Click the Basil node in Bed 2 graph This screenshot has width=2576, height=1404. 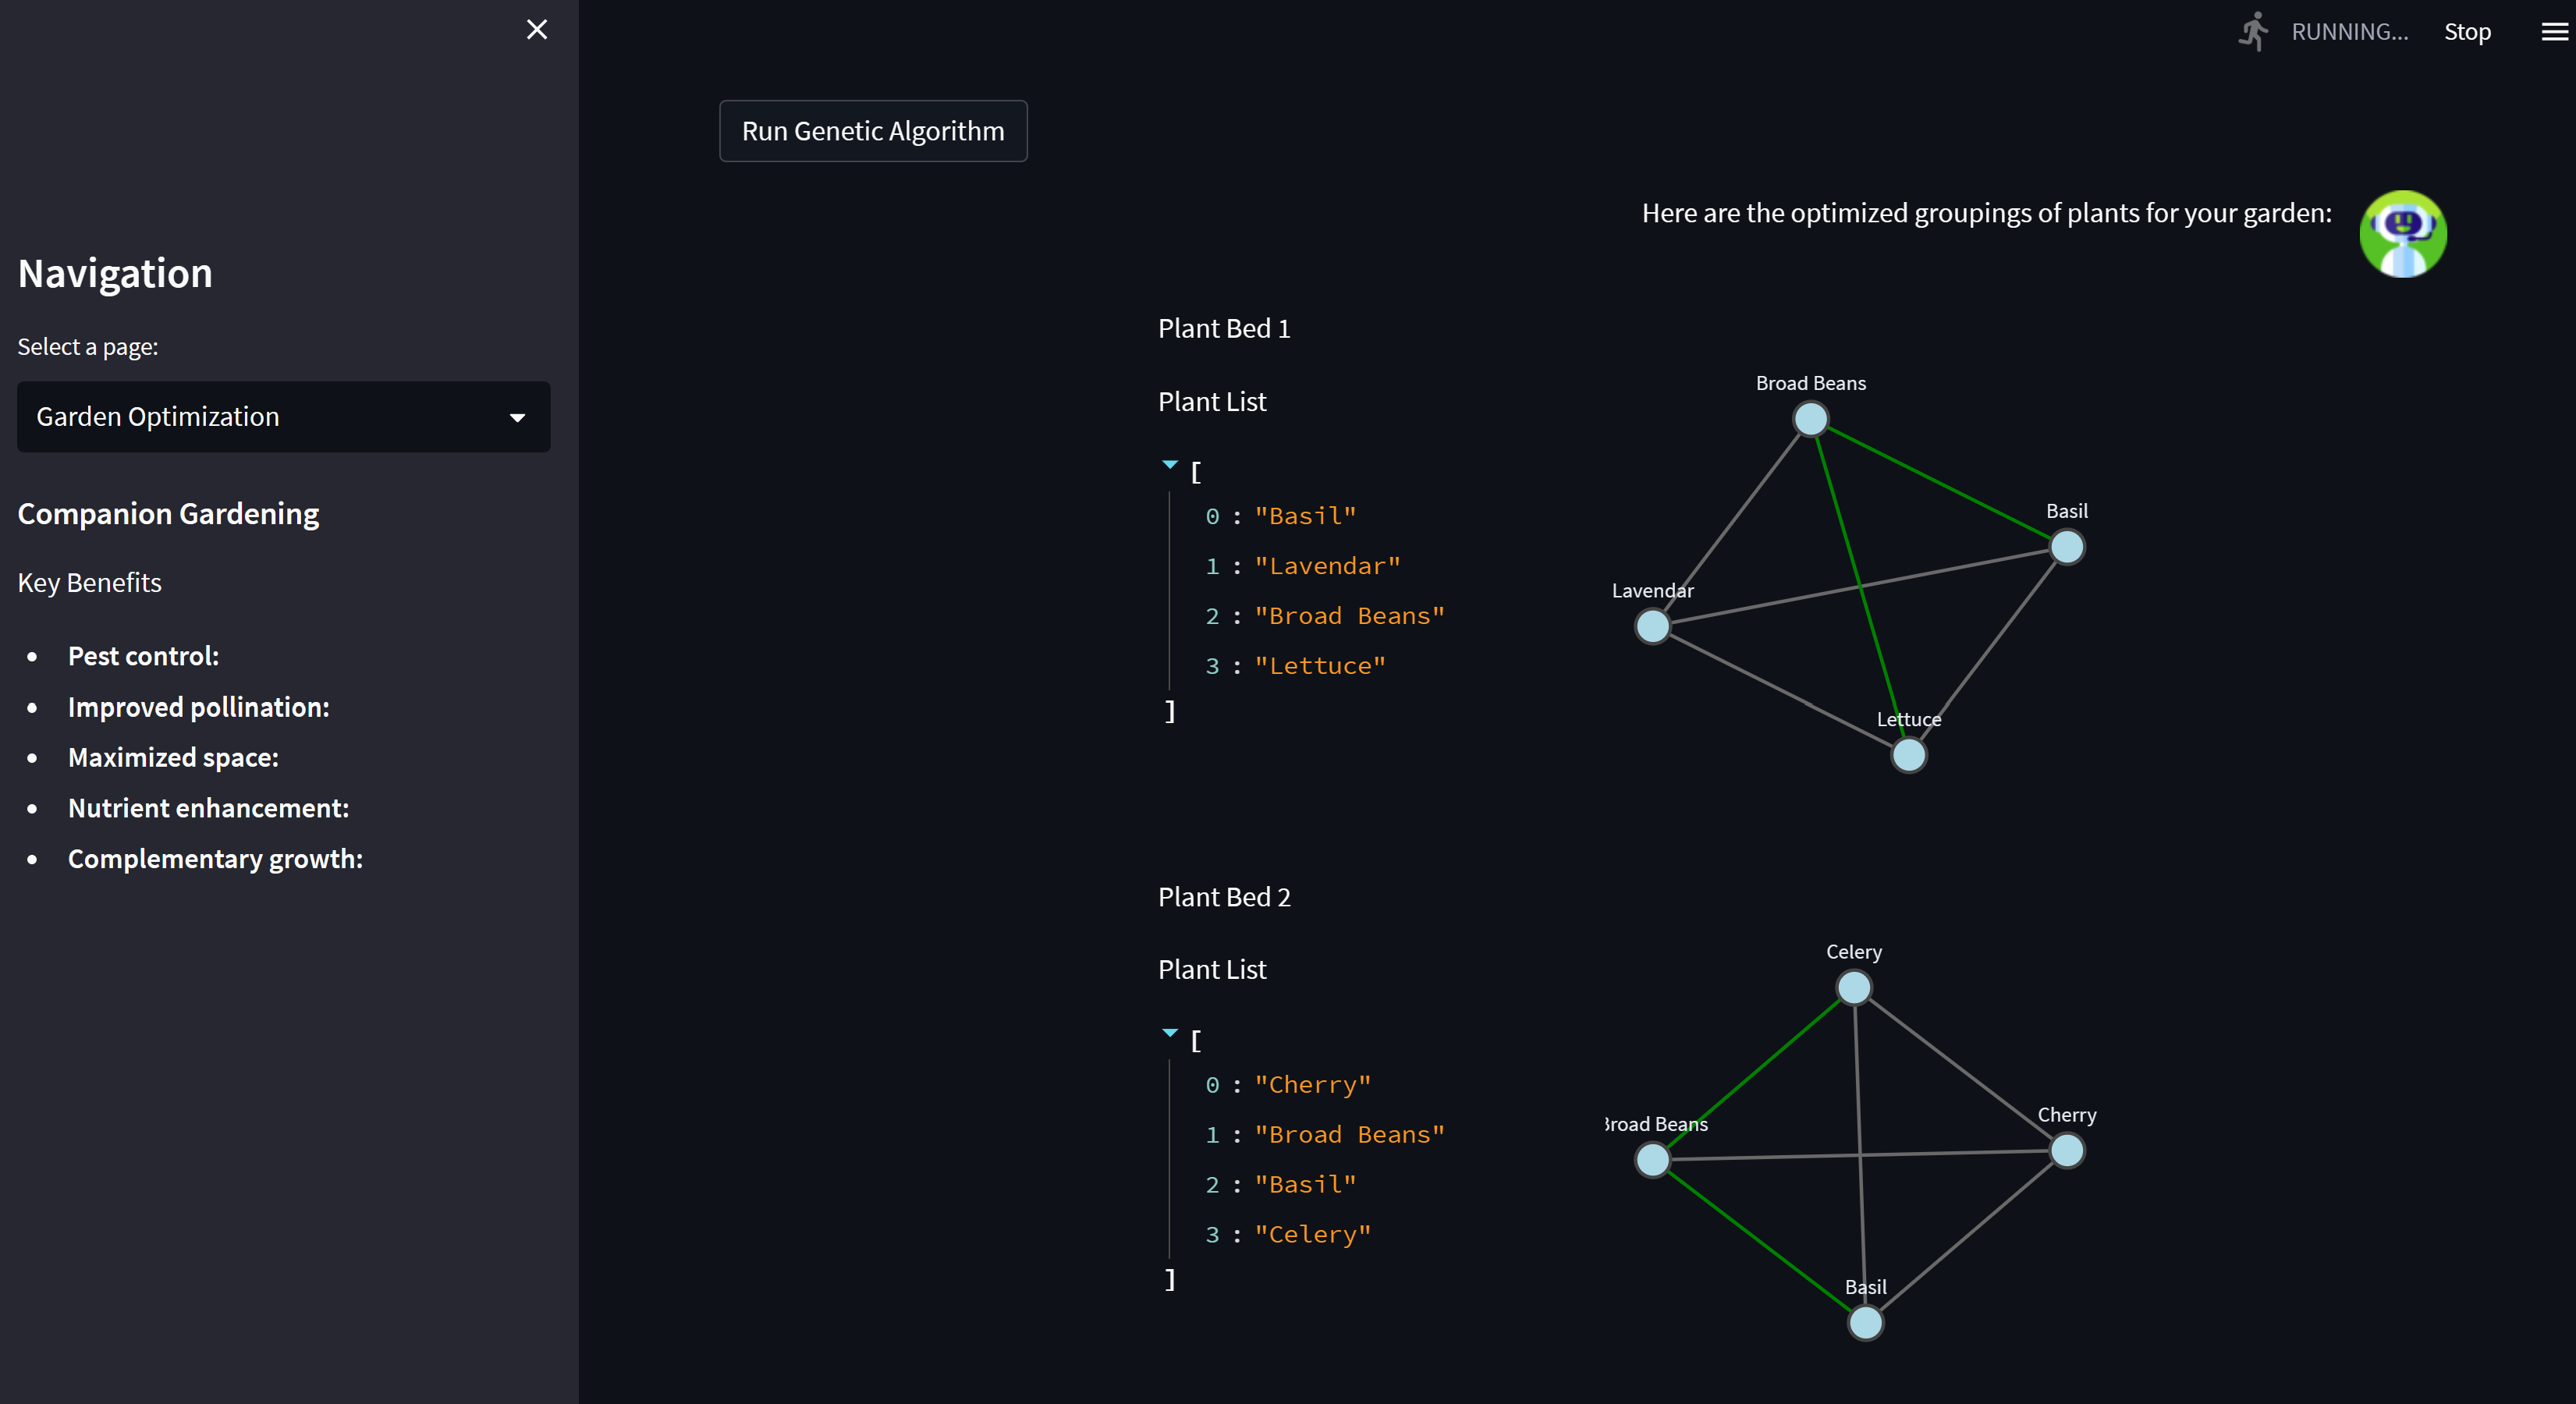[x=1865, y=1323]
